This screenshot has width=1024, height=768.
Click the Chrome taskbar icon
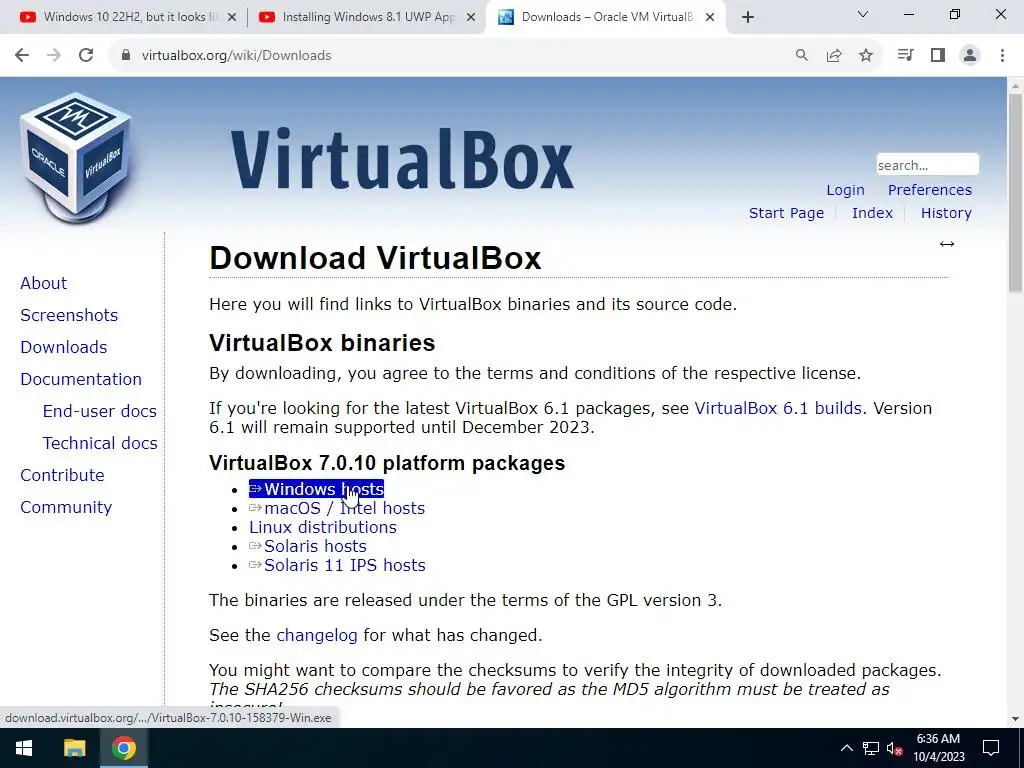click(123, 748)
